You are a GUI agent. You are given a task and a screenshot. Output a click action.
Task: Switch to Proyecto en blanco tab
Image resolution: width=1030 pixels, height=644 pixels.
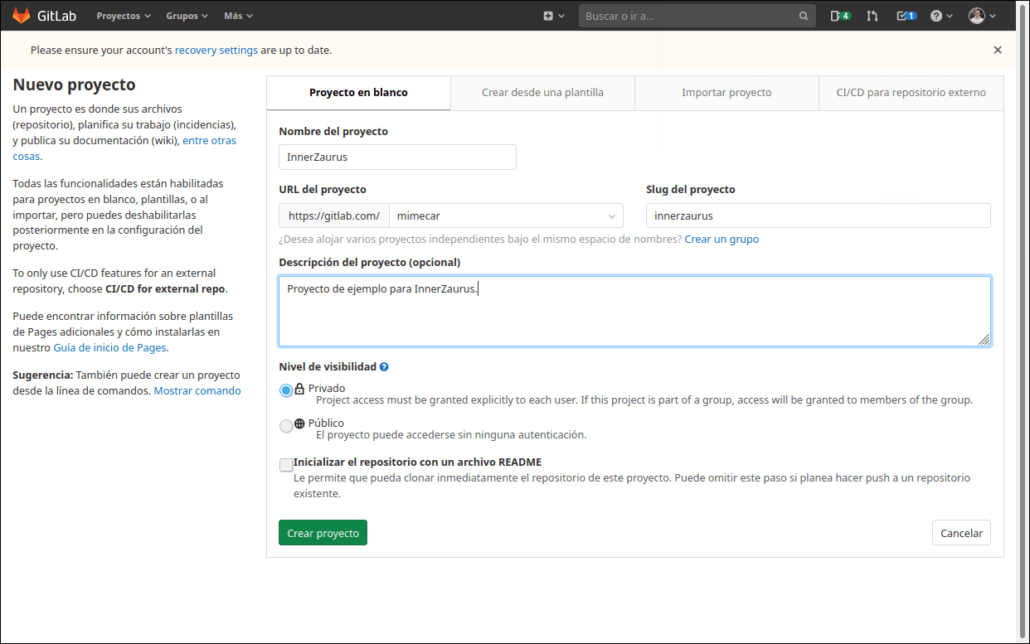point(359,93)
